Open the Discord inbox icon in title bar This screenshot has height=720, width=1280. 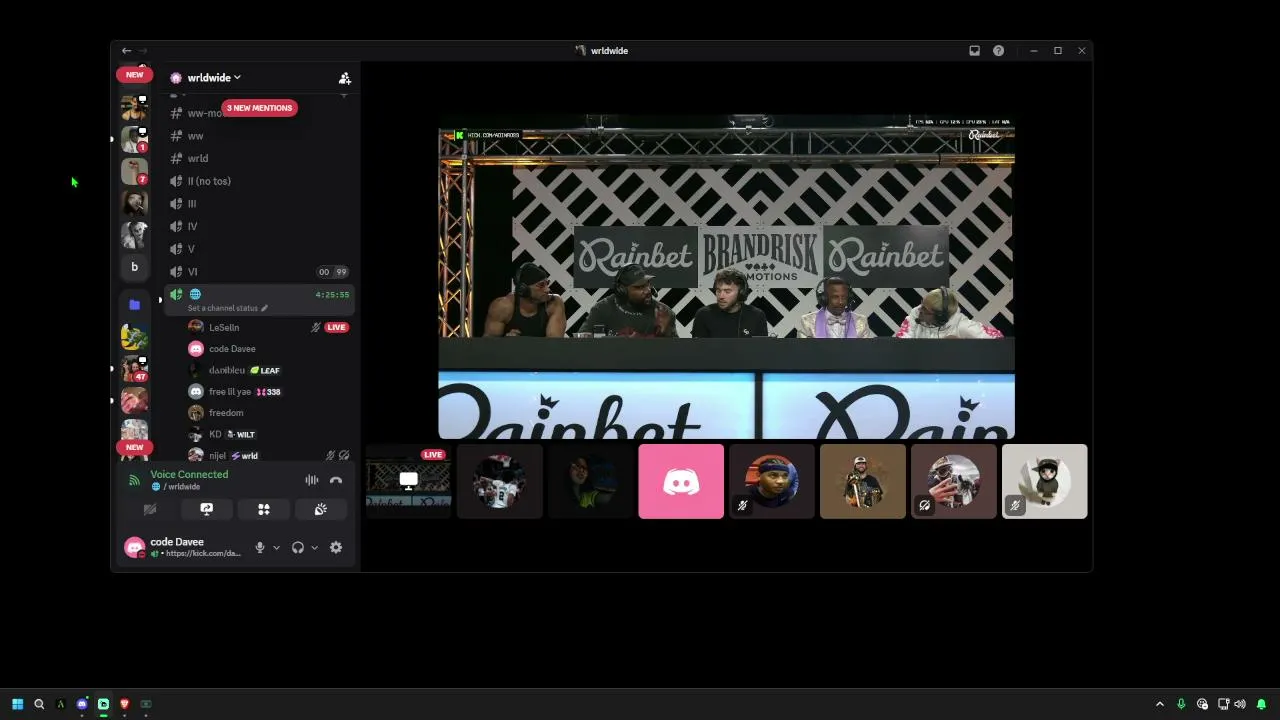click(x=974, y=51)
